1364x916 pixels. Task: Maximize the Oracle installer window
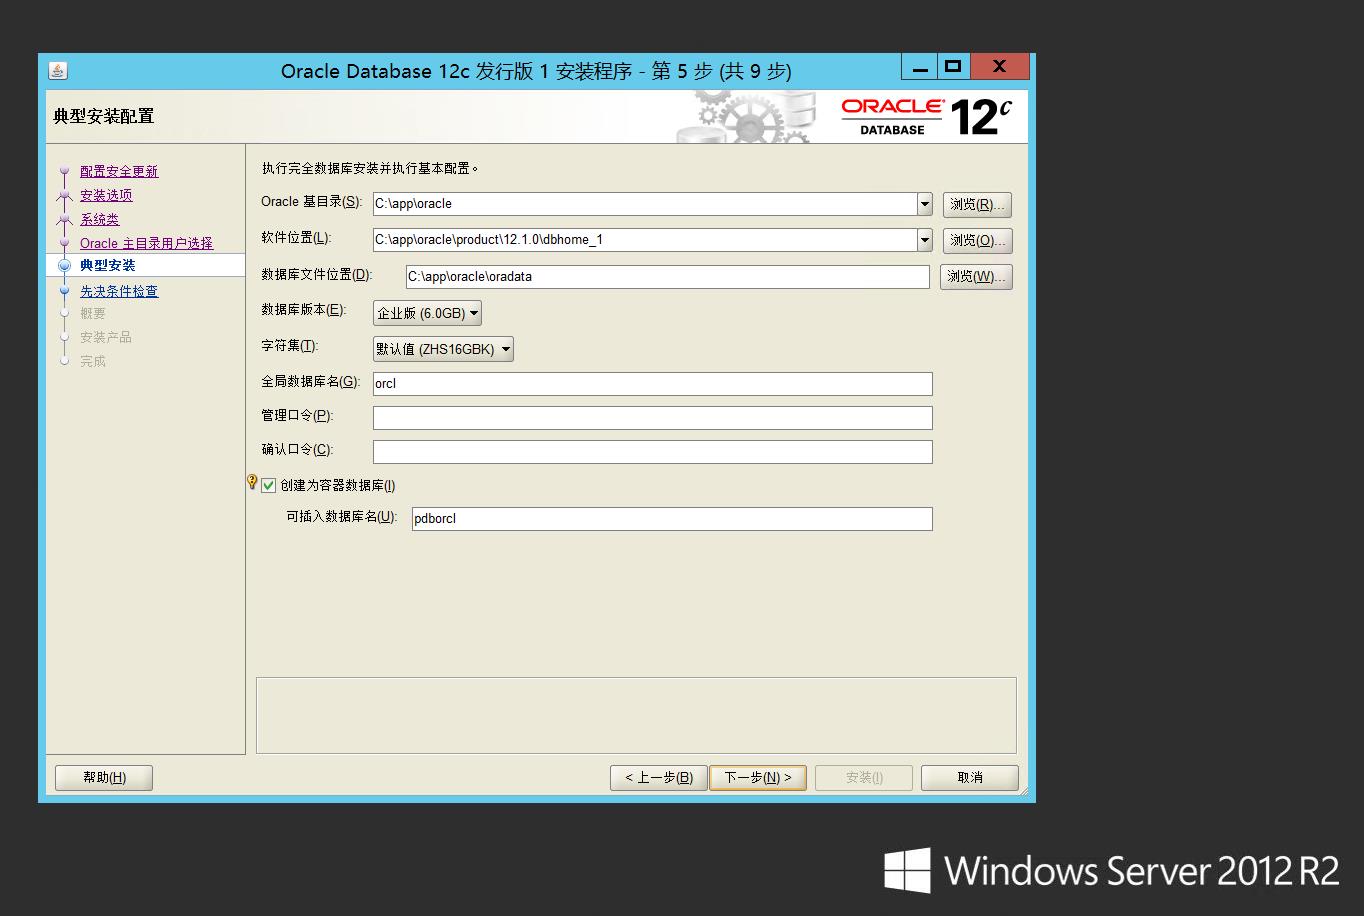pos(953,67)
